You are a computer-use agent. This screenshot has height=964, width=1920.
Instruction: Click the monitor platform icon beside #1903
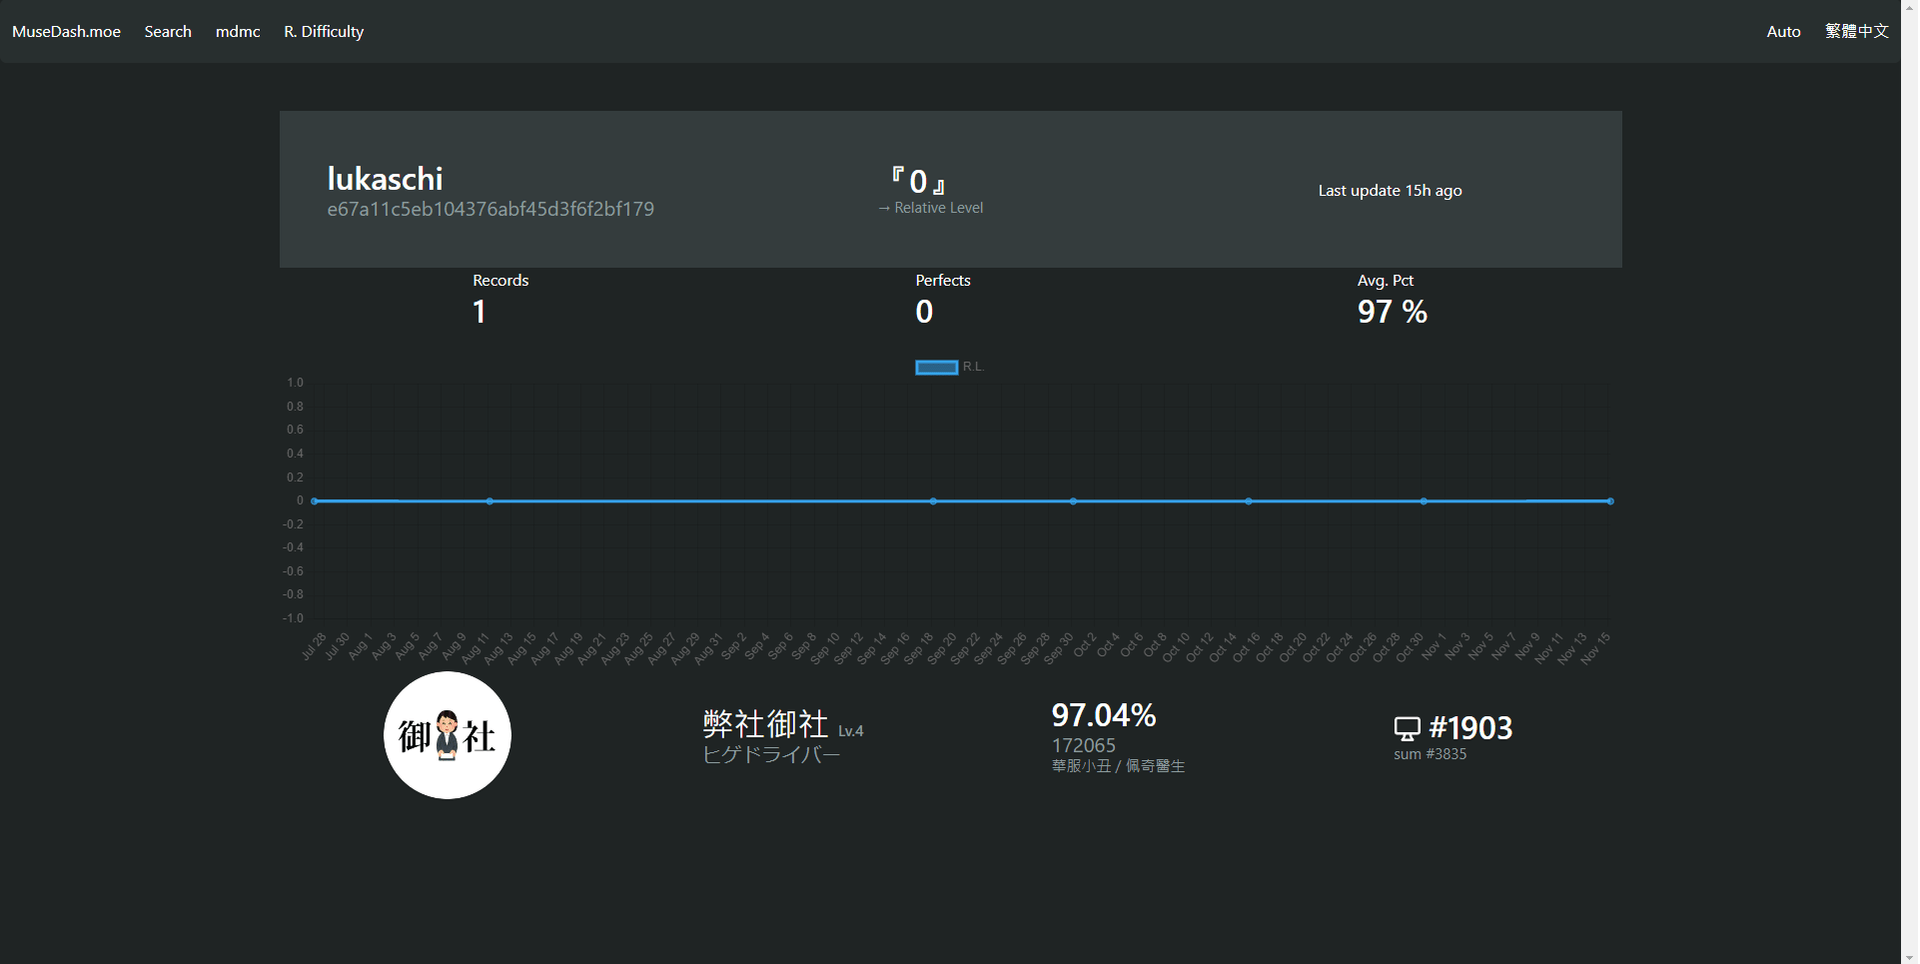coord(1406,728)
